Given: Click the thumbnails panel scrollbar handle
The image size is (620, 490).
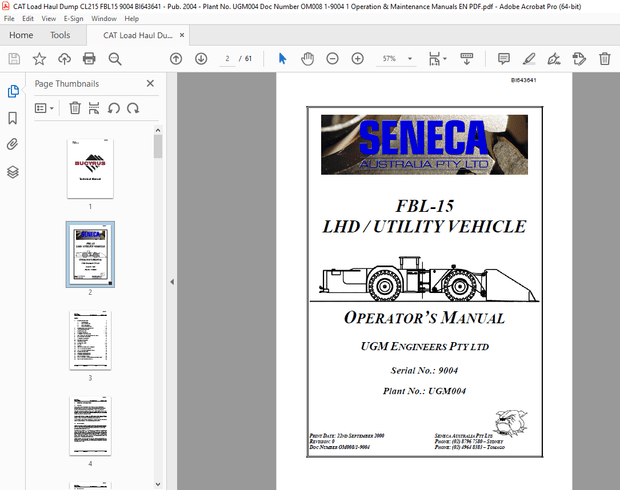Looking at the screenshot, I should click(x=158, y=146).
